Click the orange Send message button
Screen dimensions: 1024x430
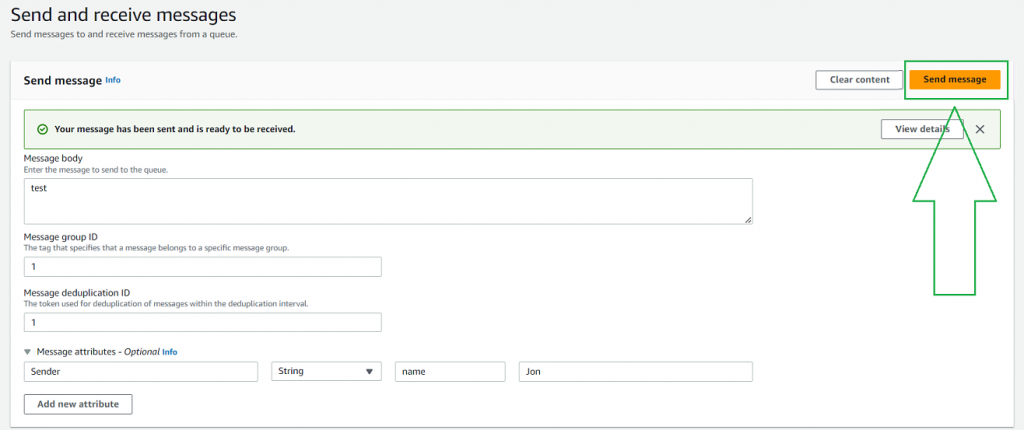click(954, 80)
